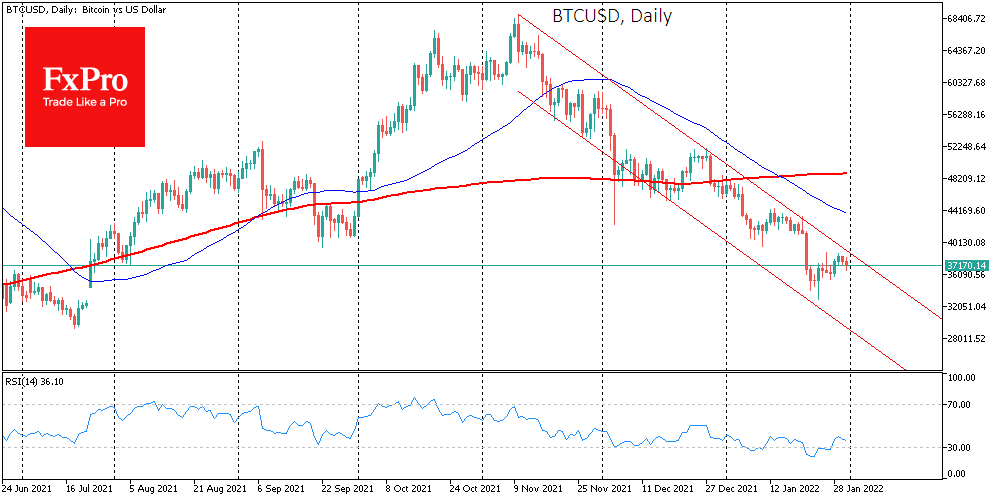Click the RSI 70.00 level label
The height and width of the screenshot is (500, 1000).
pos(962,405)
